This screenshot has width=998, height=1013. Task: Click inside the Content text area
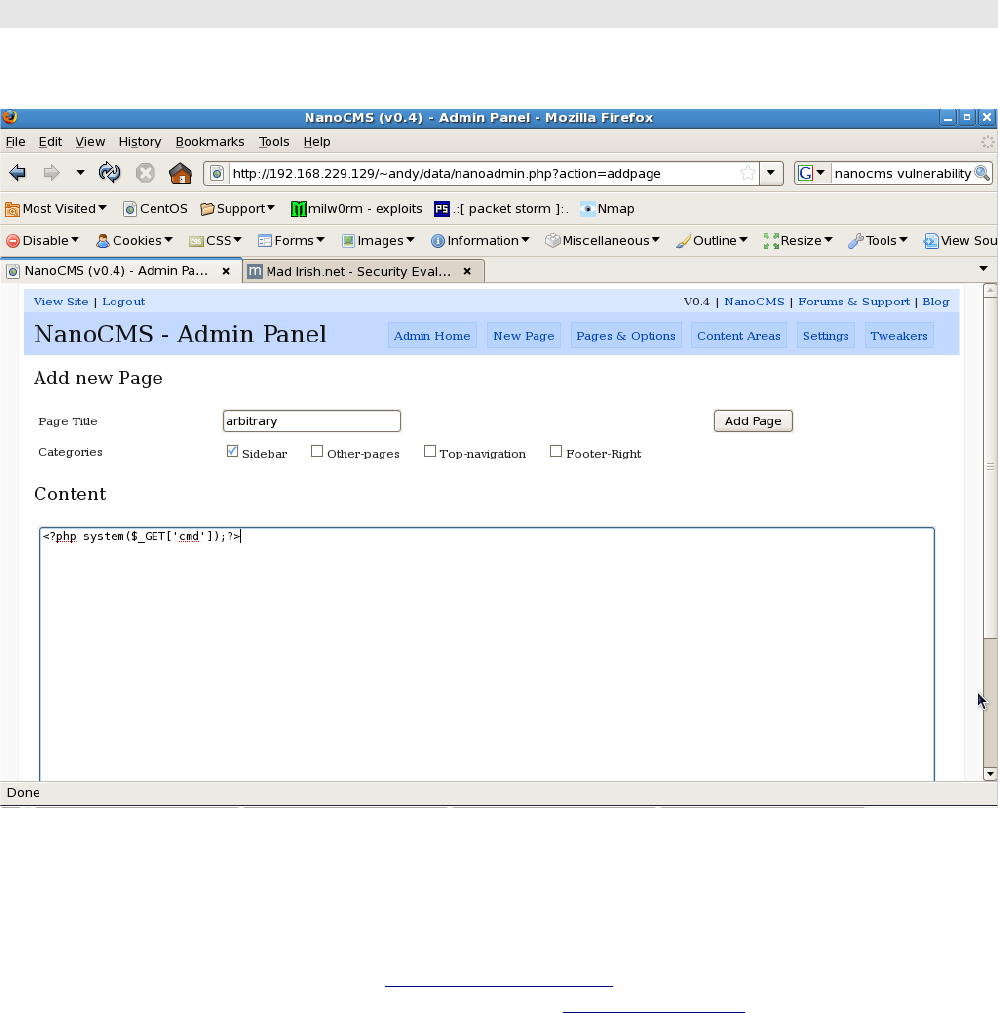[487, 654]
